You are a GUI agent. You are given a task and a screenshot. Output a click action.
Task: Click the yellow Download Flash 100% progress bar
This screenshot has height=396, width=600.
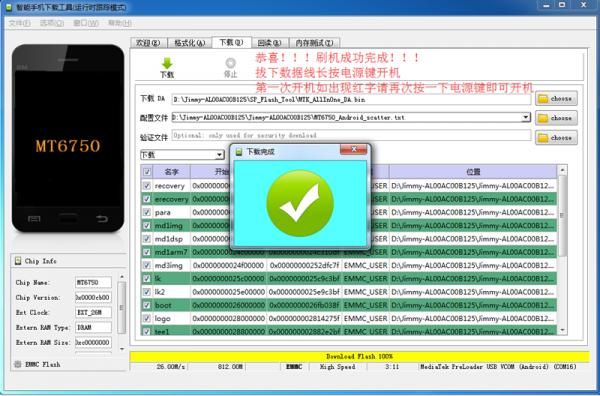(359, 357)
